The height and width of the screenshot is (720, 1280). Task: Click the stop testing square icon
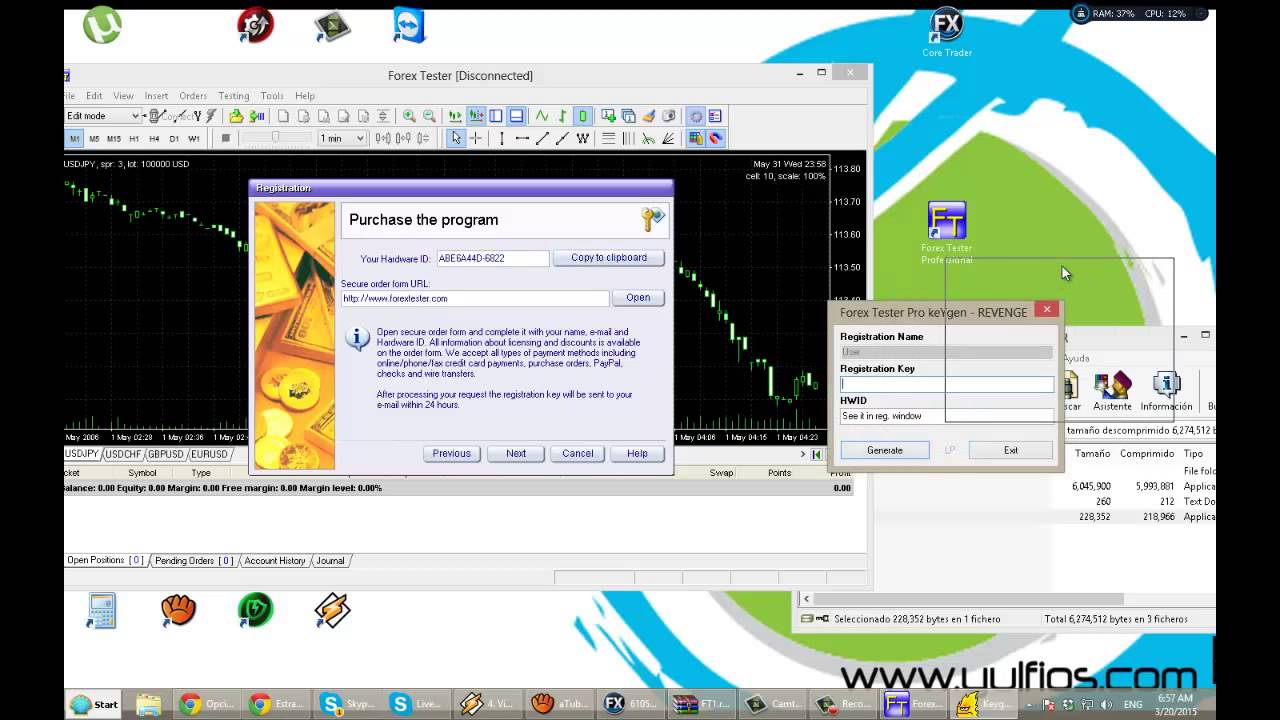coord(226,138)
